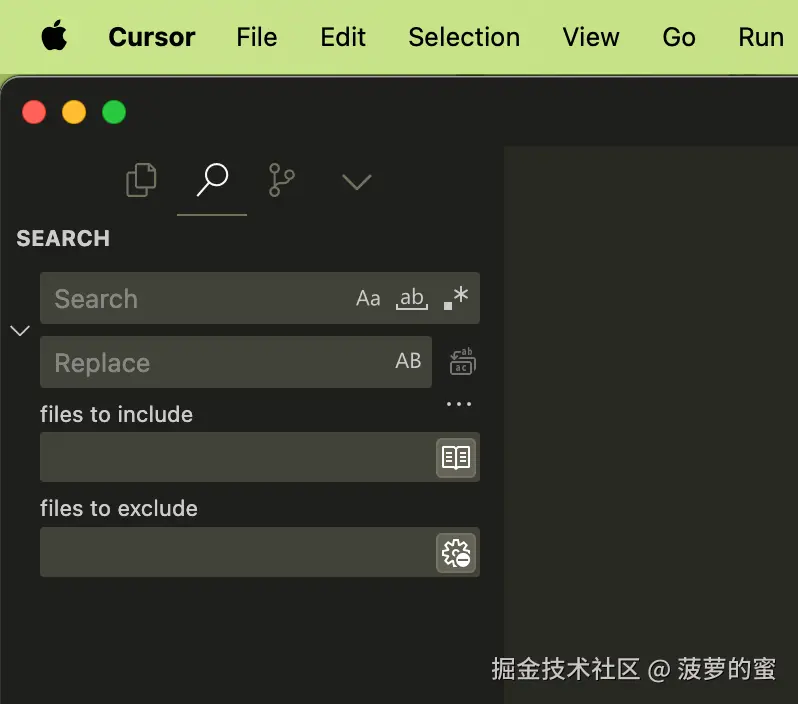Toggle search details three-dots button

[459, 404]
